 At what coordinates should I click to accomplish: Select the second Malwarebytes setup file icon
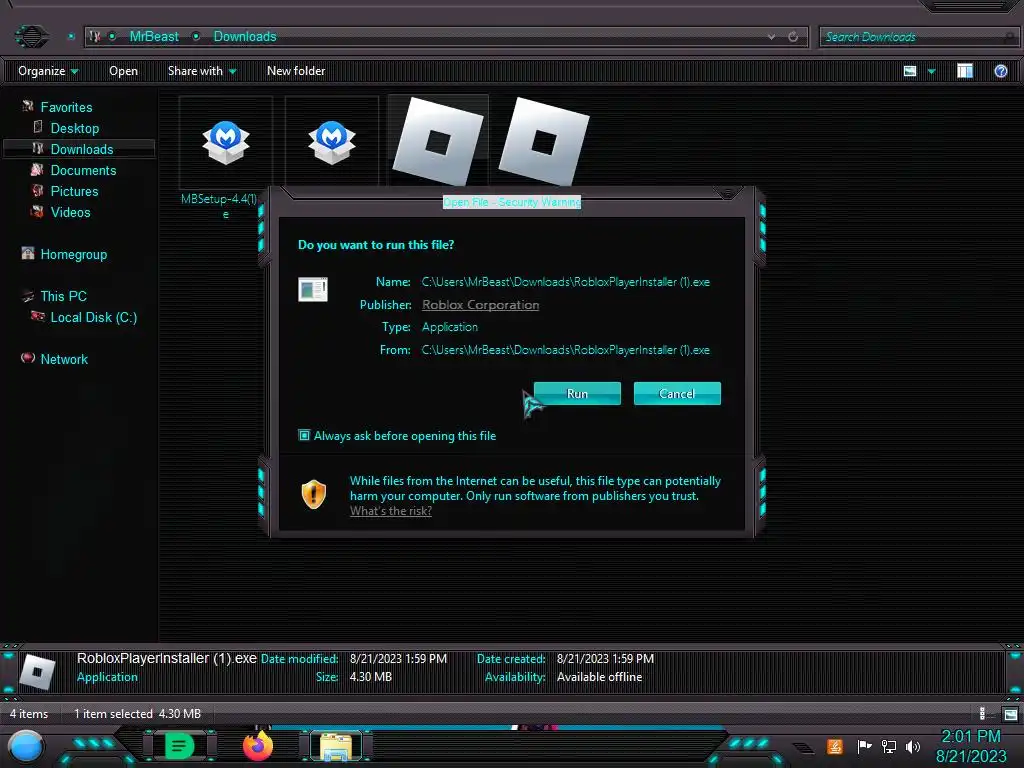click(332, 141)
